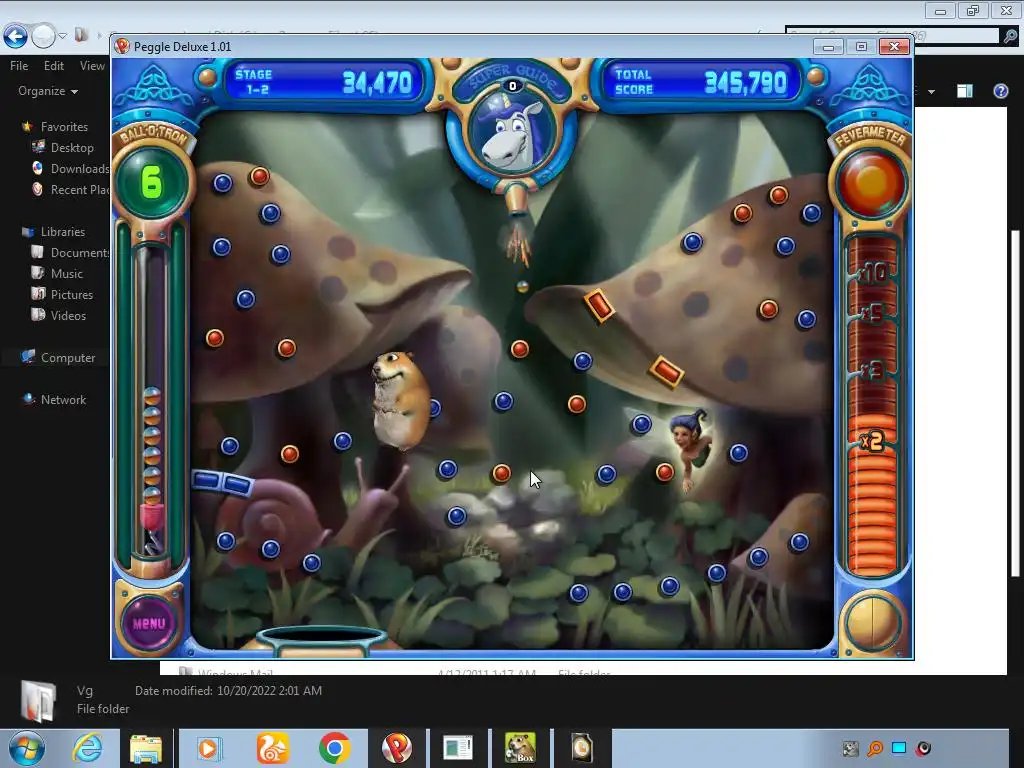Viewport: 1024px width, 768px height.
Task: Click the folder icon in the Explorer address bar
Action: tap(81, 35)
